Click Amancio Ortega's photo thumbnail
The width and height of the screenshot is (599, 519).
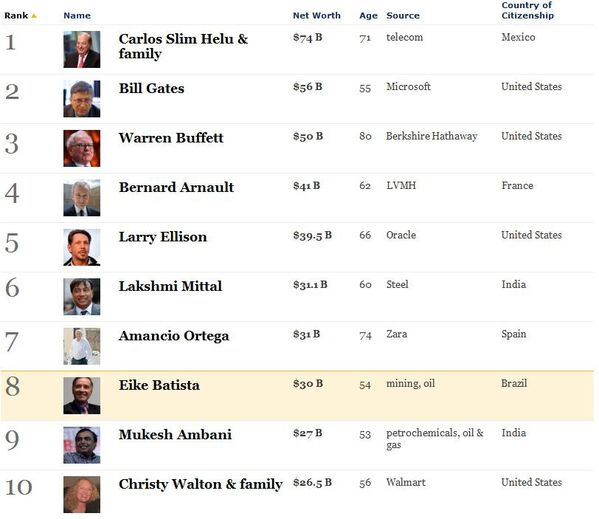[x=82, y=346]
